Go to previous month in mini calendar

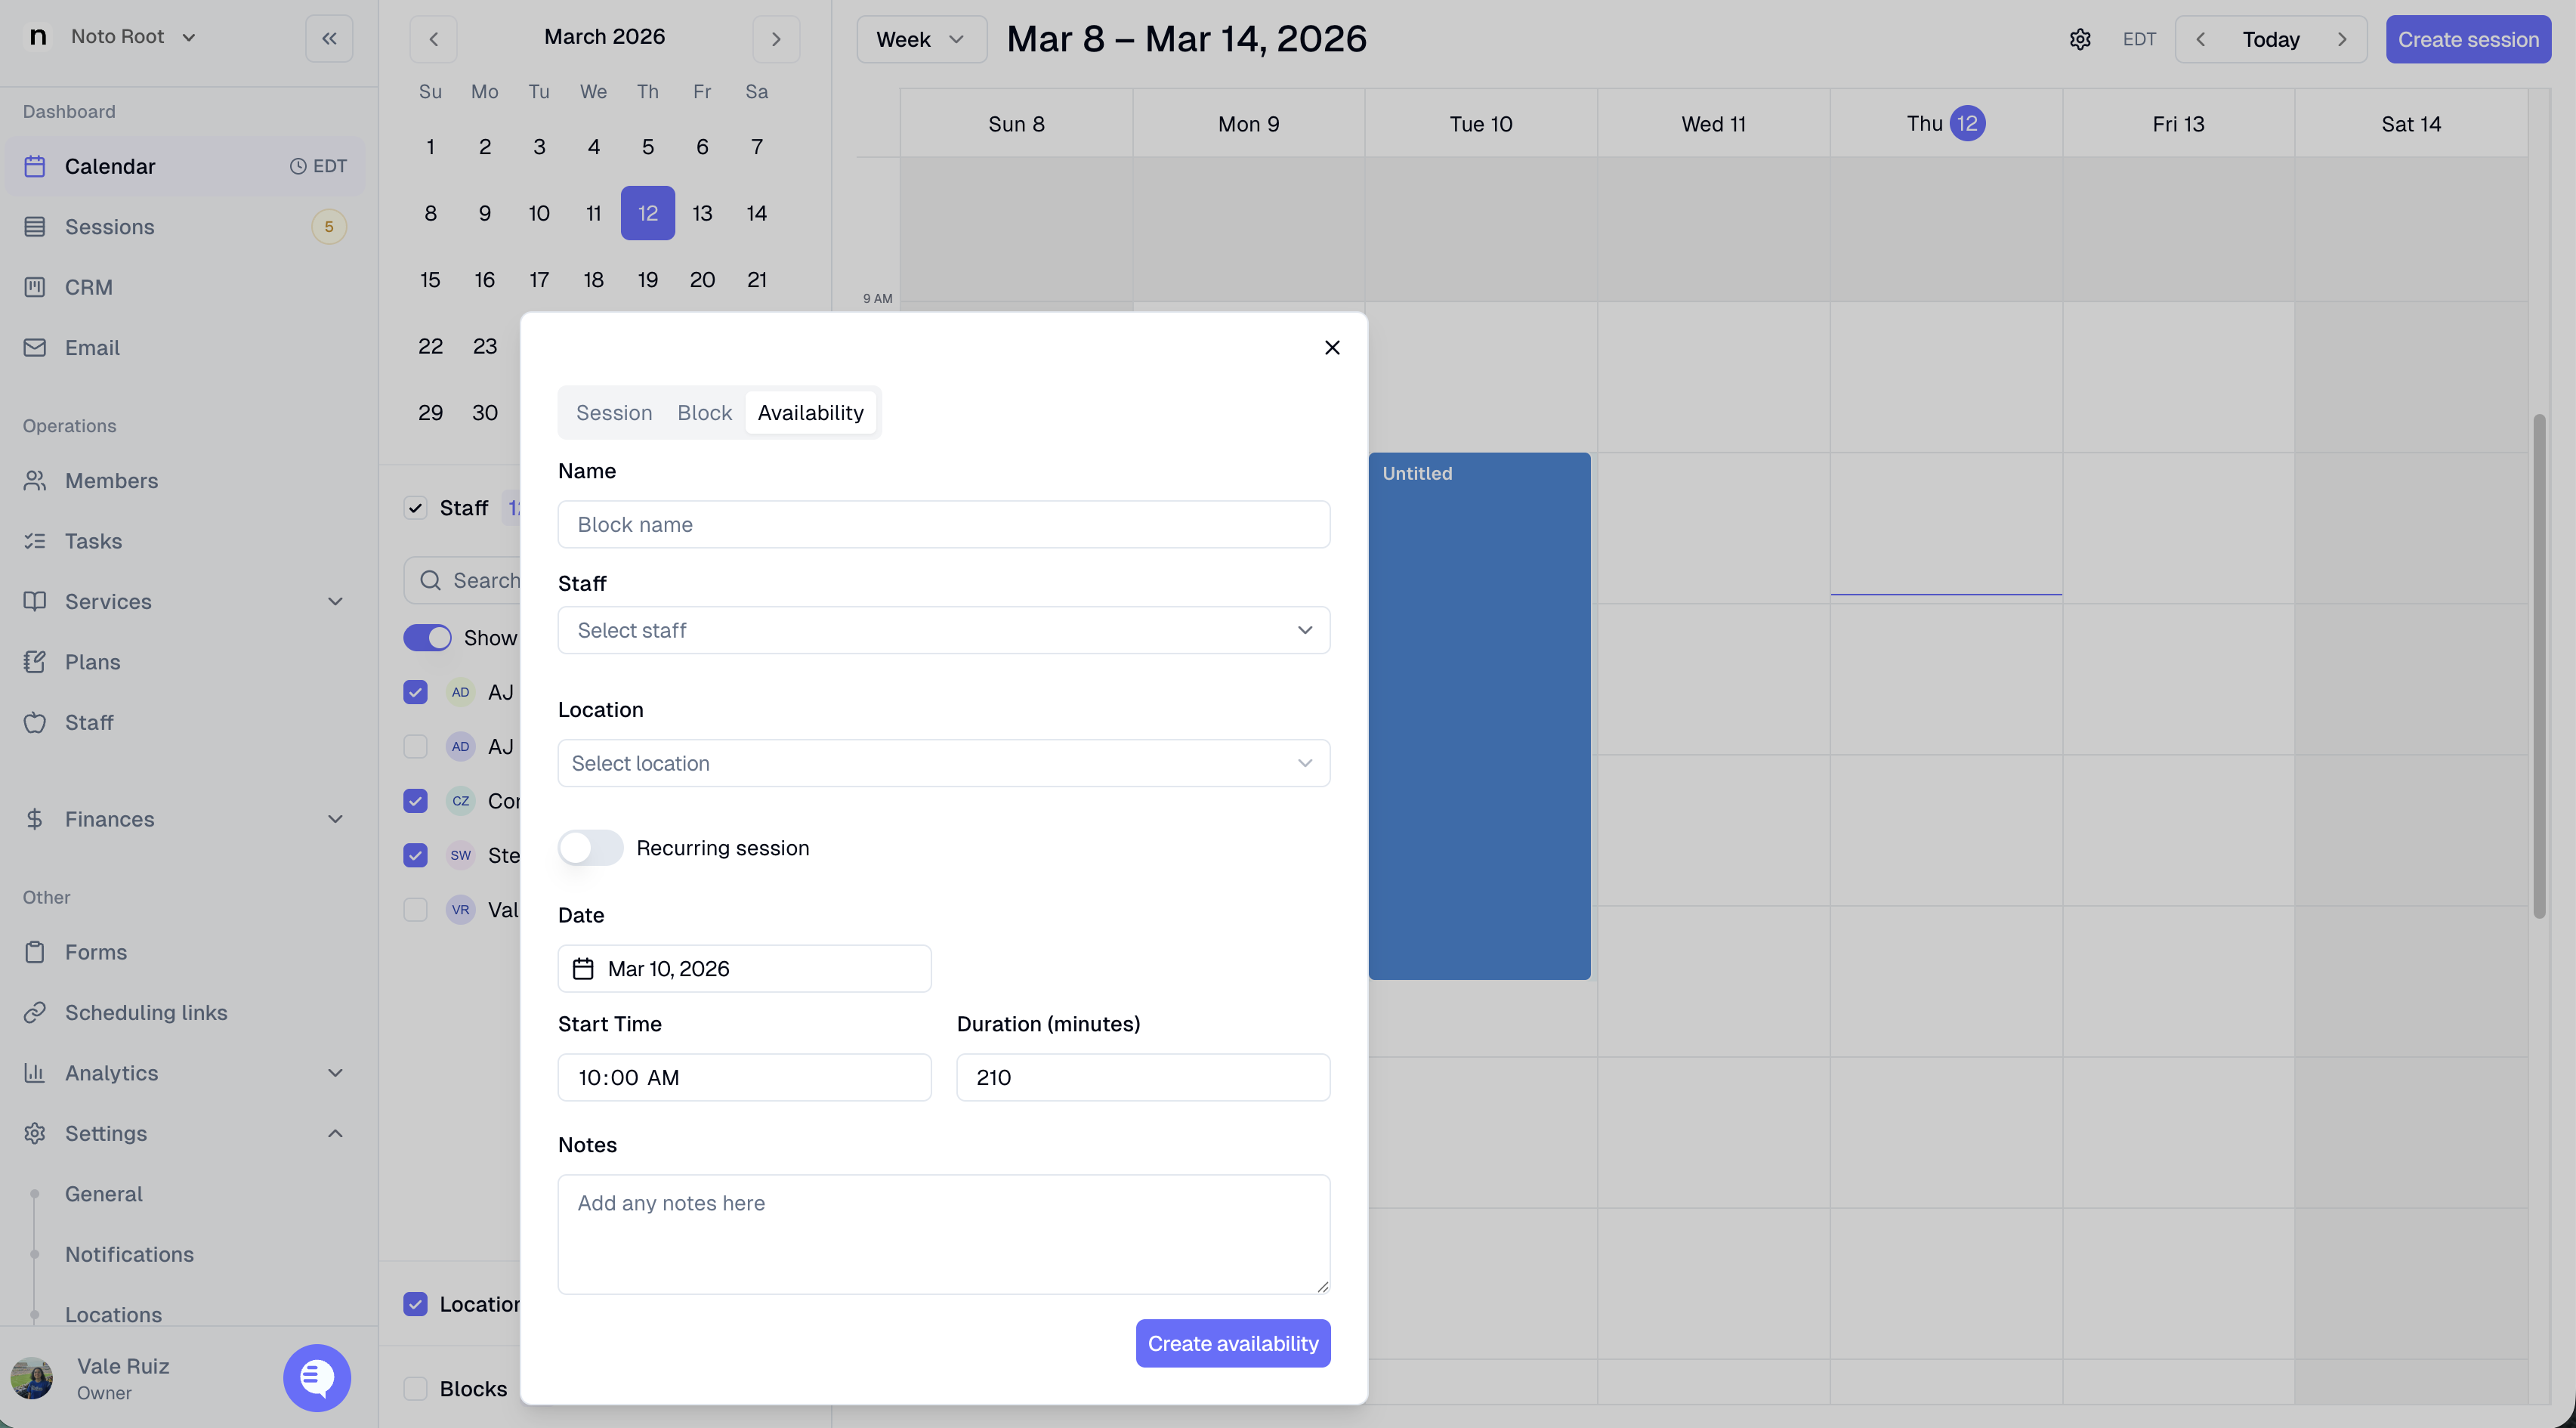click(433, 39)
